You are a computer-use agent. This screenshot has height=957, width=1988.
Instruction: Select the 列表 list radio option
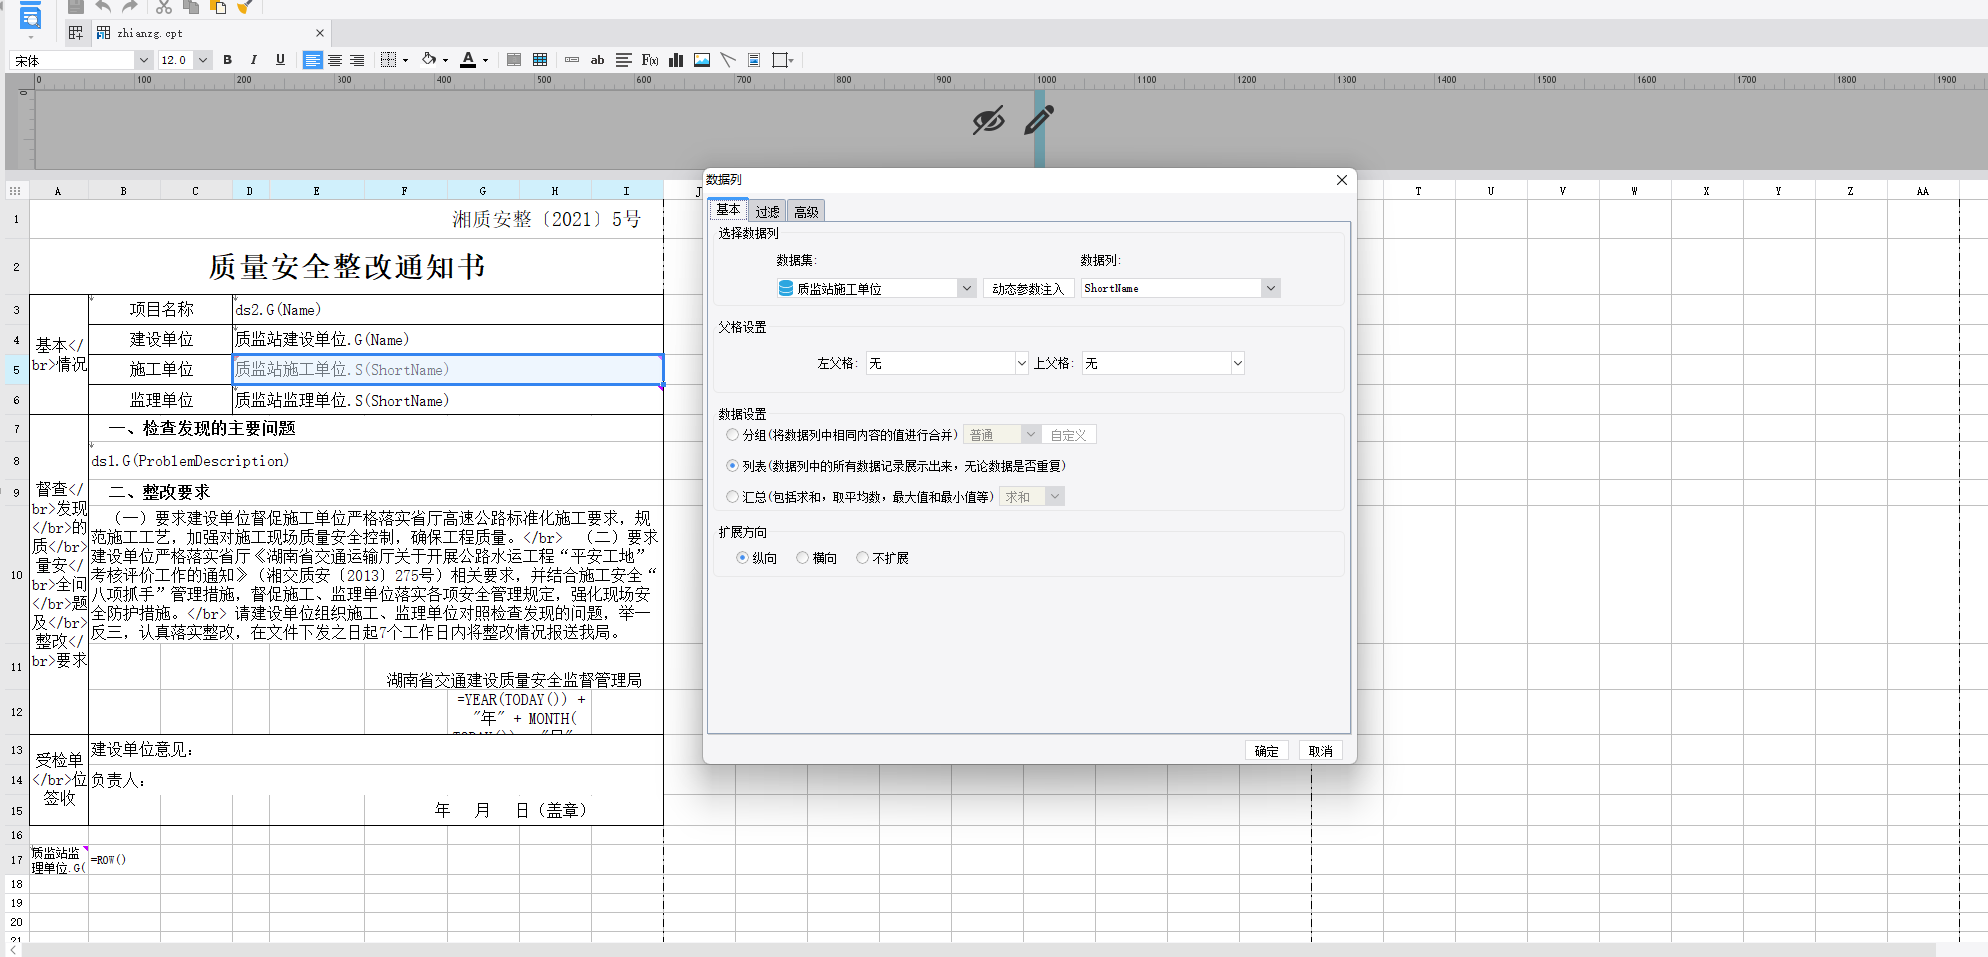[733, 466]
